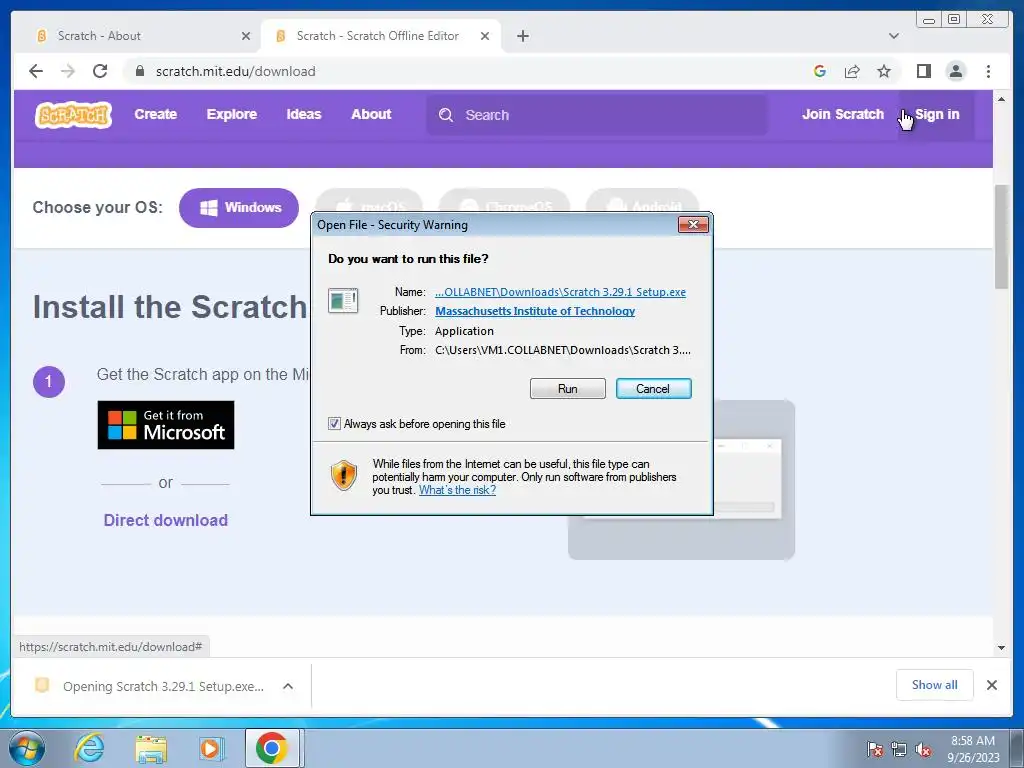Expand the tab search dropdown arrow
This screenshot has width=1024, height=768.
click(x=893, y=36)
